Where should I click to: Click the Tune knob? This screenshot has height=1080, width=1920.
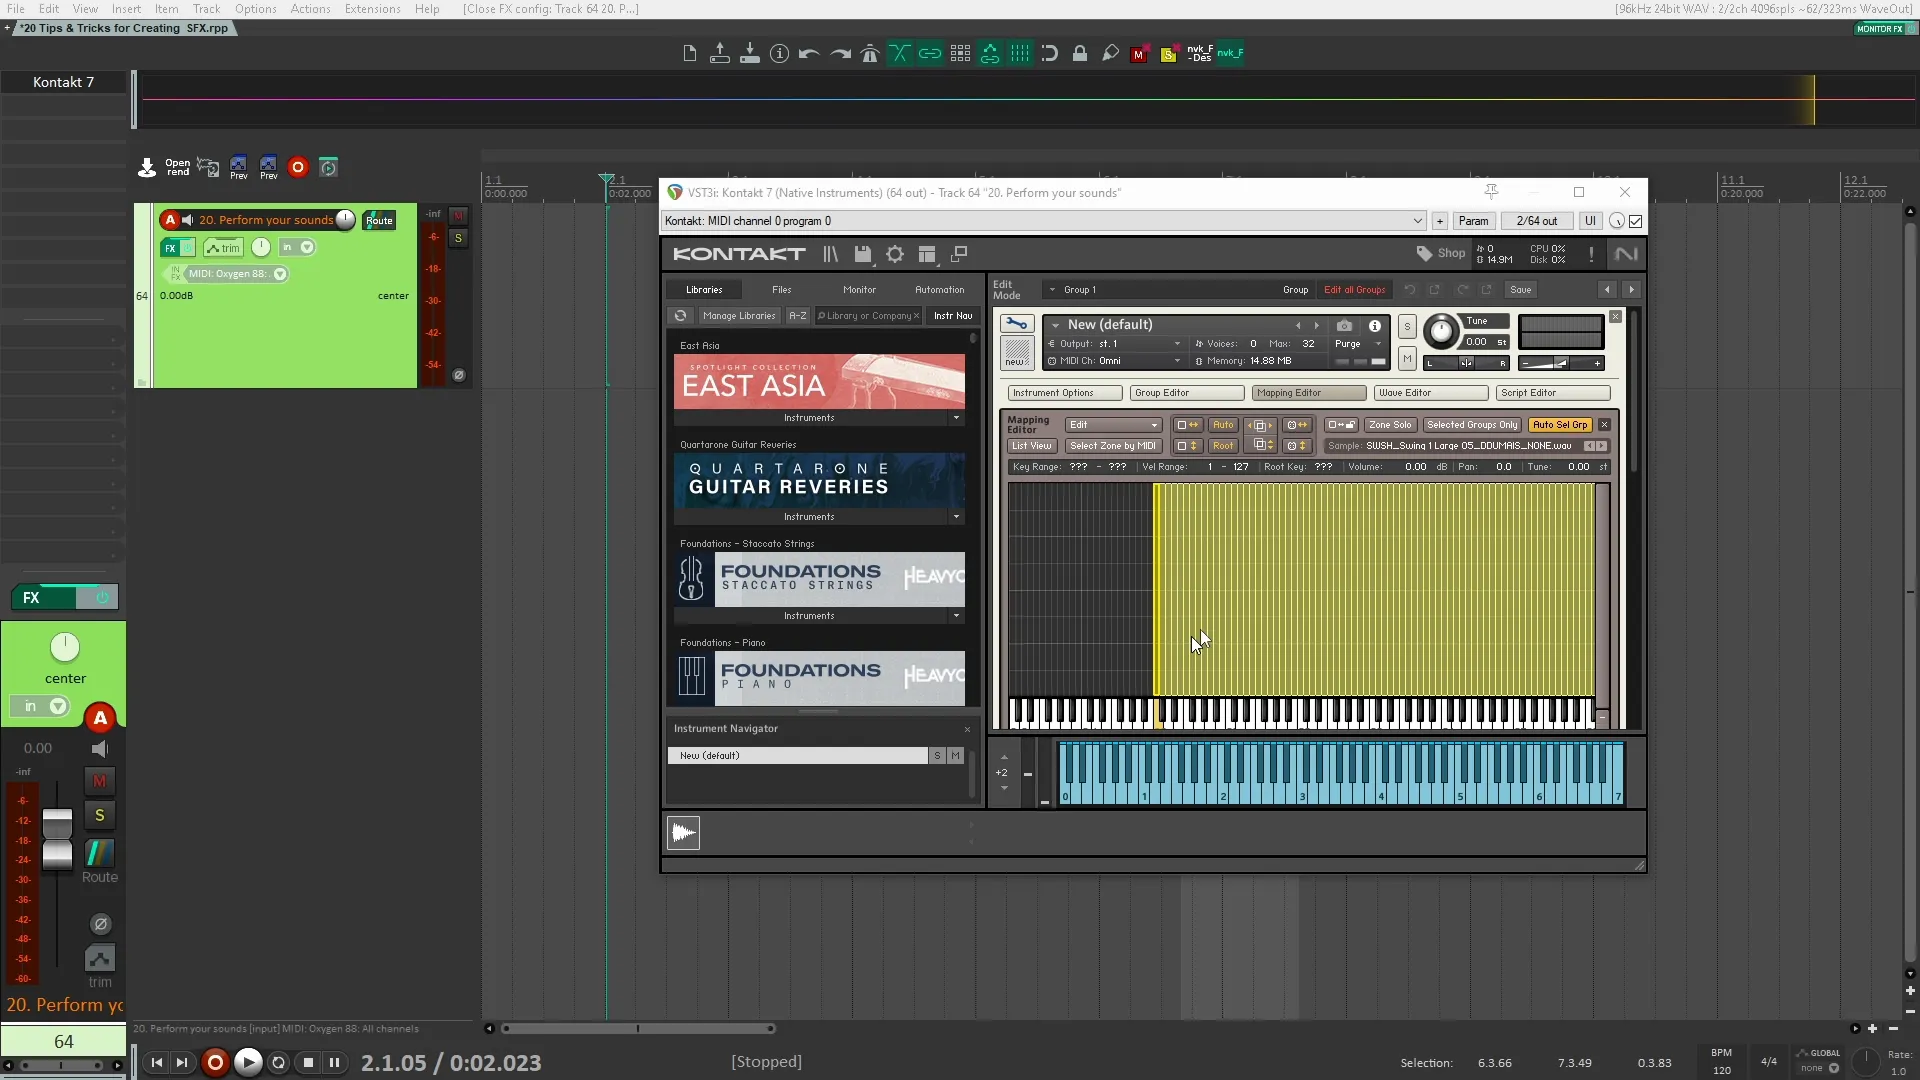coord(1440,330)
